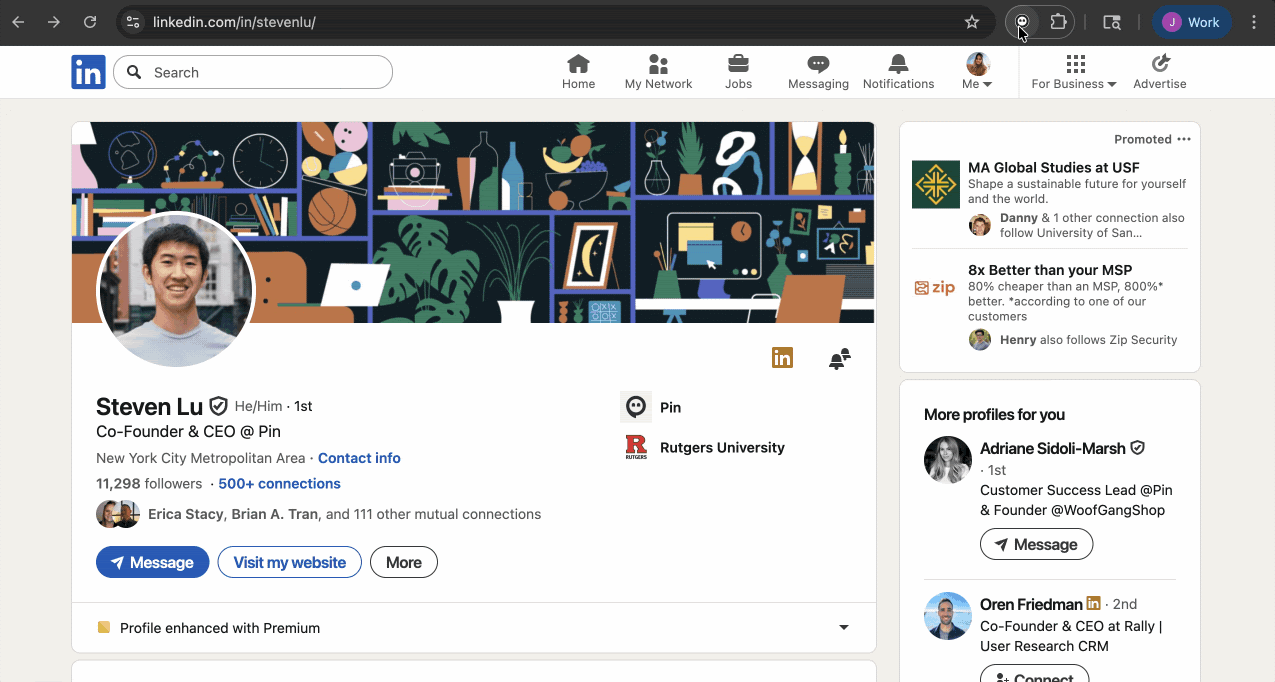Click the Rutgers University logo
This screenshot has width=1275, height=682.
(x=635, y=447)
